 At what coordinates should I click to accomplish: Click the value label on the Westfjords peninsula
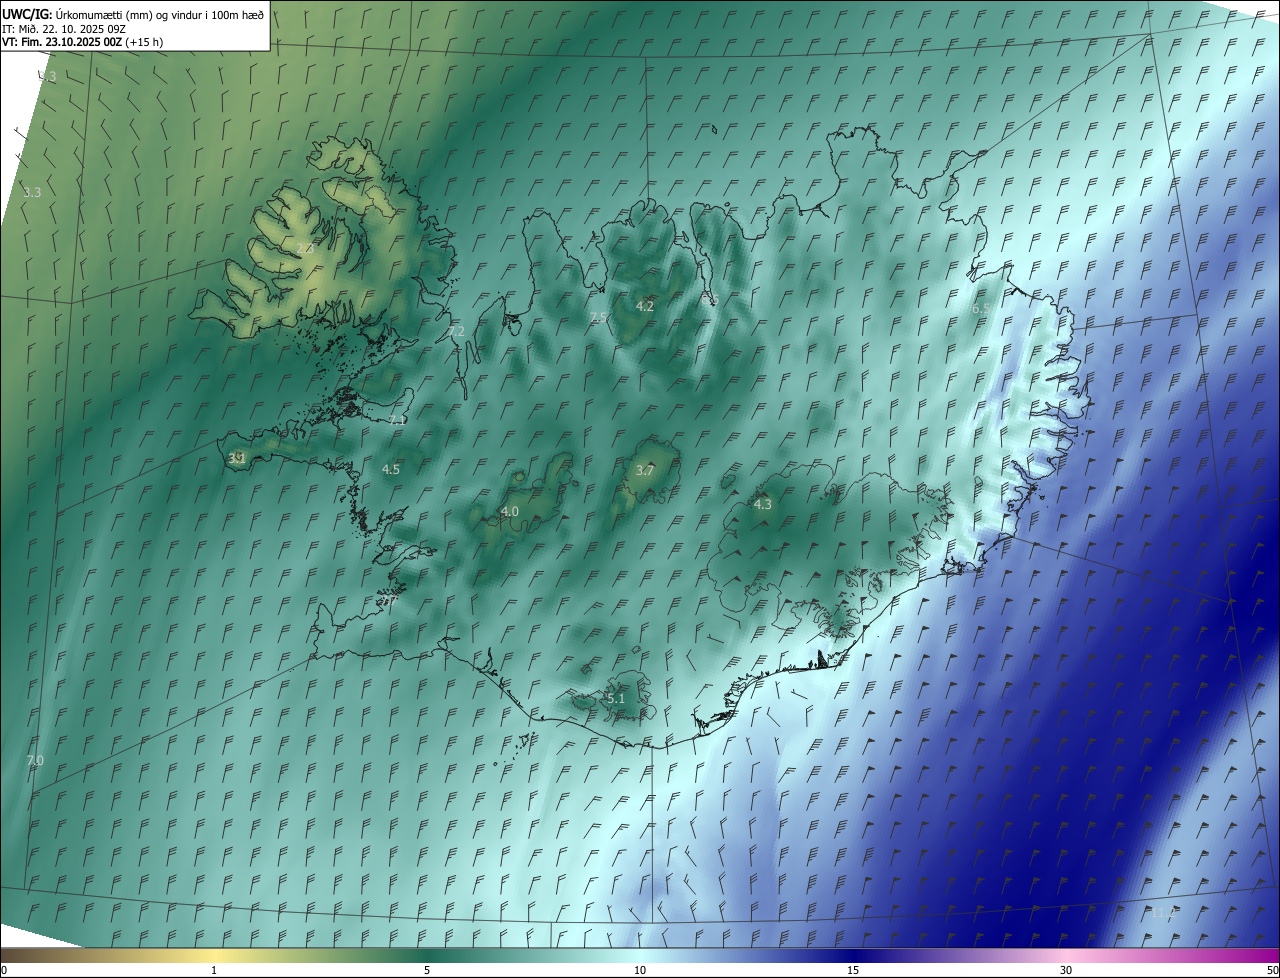(x=305, y=248)
